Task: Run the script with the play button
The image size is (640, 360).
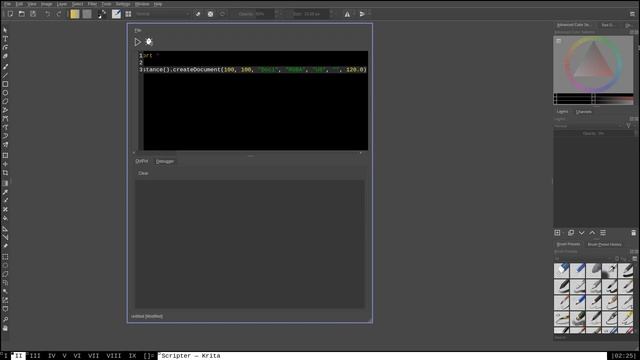Action: (138, 42)
